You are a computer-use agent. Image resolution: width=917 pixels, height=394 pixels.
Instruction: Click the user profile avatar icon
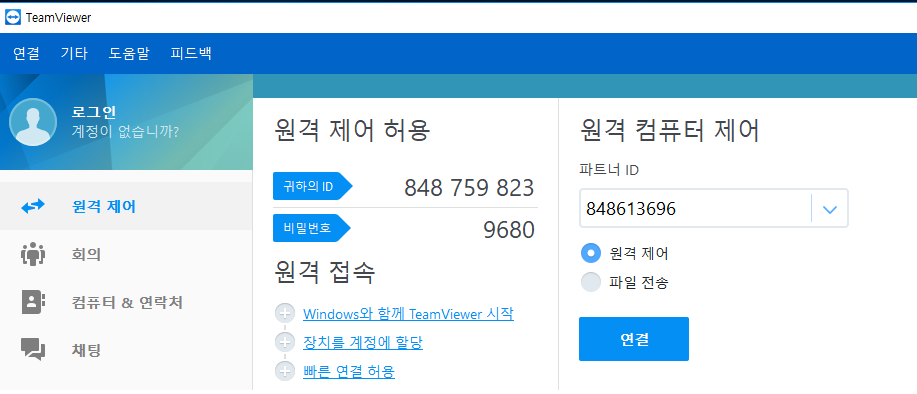pyautogui.click(x=33, y=122)
